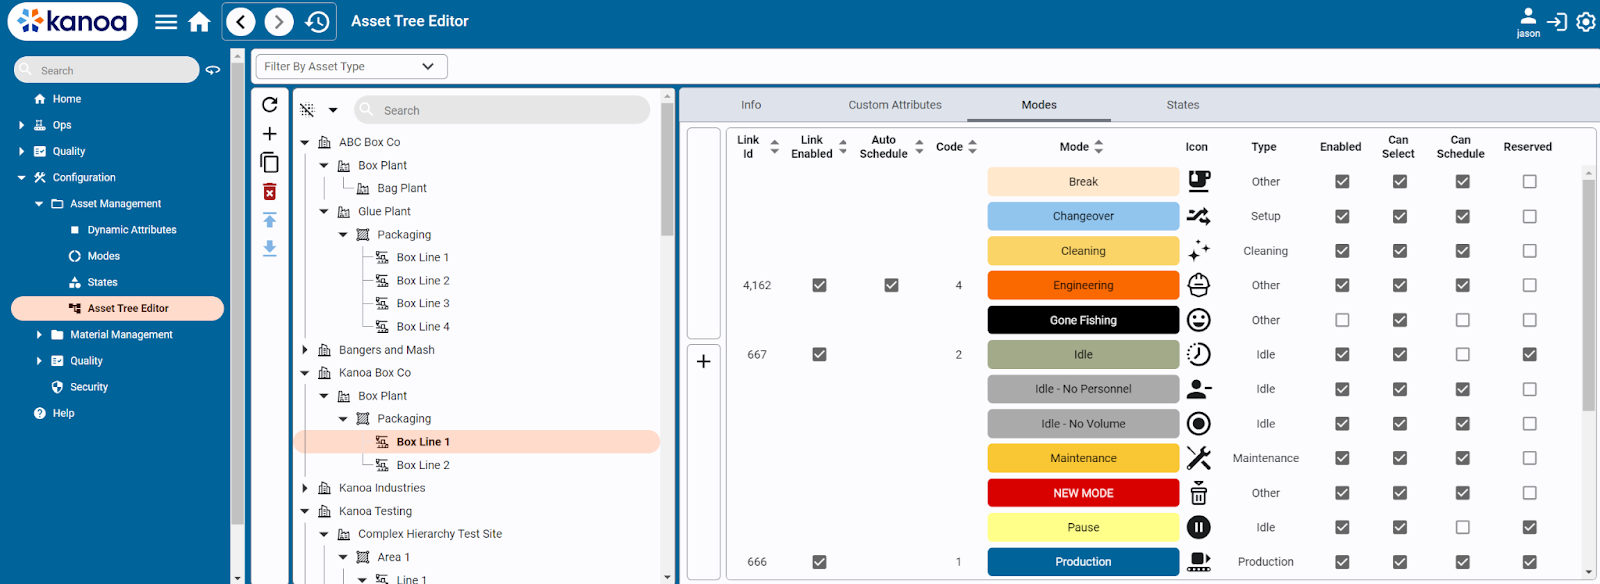Collapse Configuration sidebar section
Image resolution: width=1600 pixels, height=584 pixels.
21,177
